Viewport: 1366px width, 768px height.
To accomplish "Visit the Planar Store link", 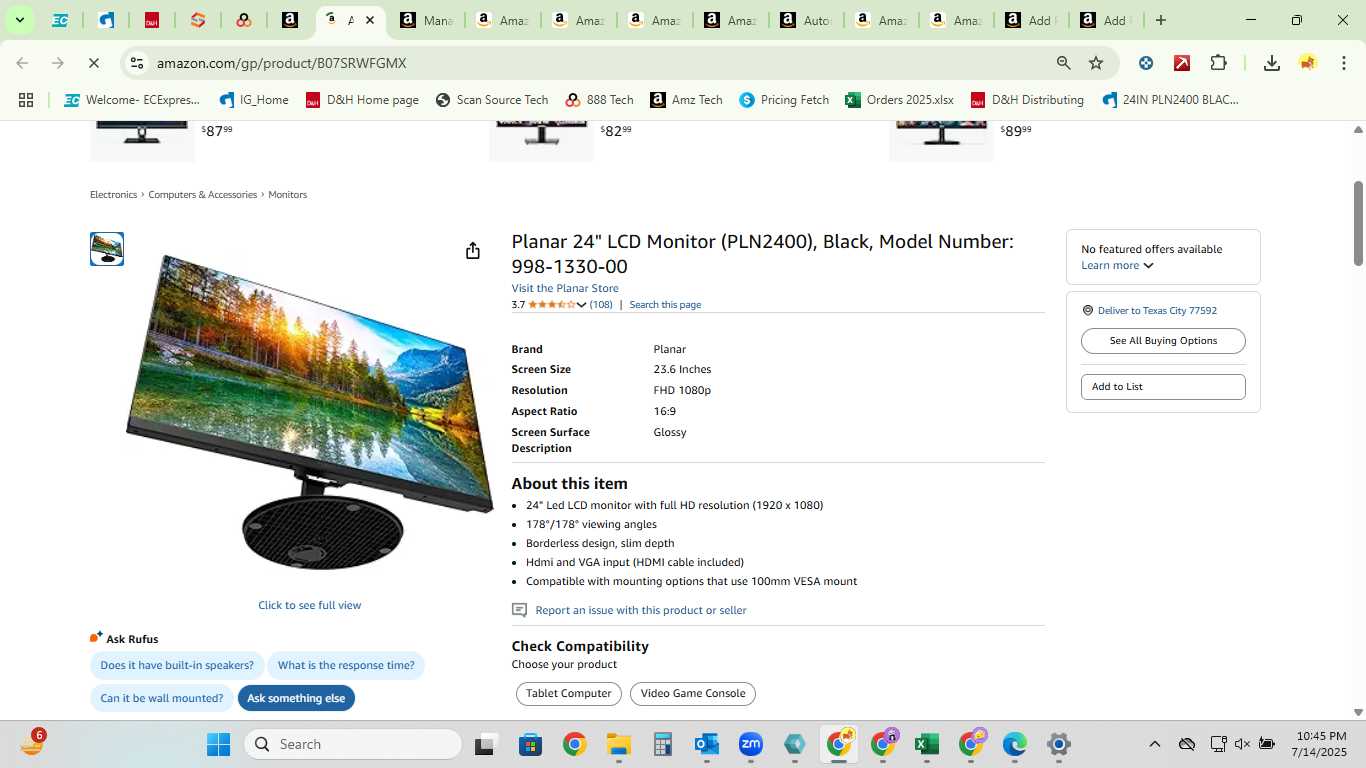I will (x=565, y=288).
